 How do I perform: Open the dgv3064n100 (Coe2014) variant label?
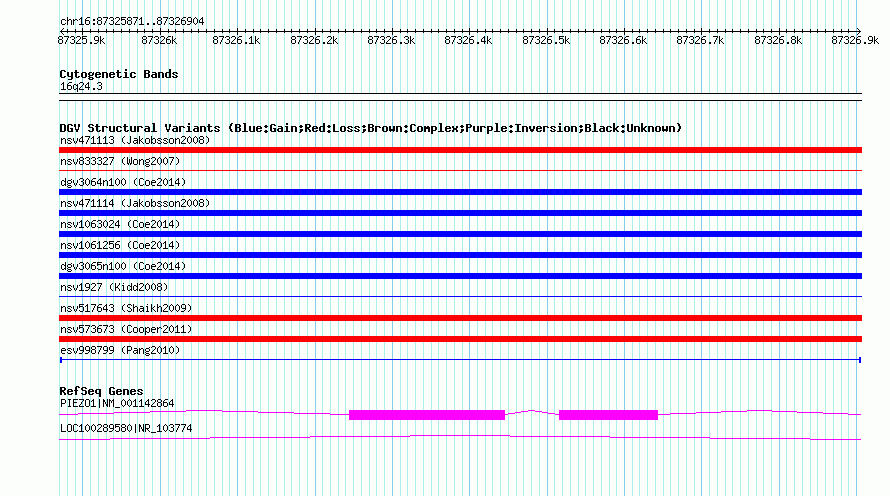123,182
